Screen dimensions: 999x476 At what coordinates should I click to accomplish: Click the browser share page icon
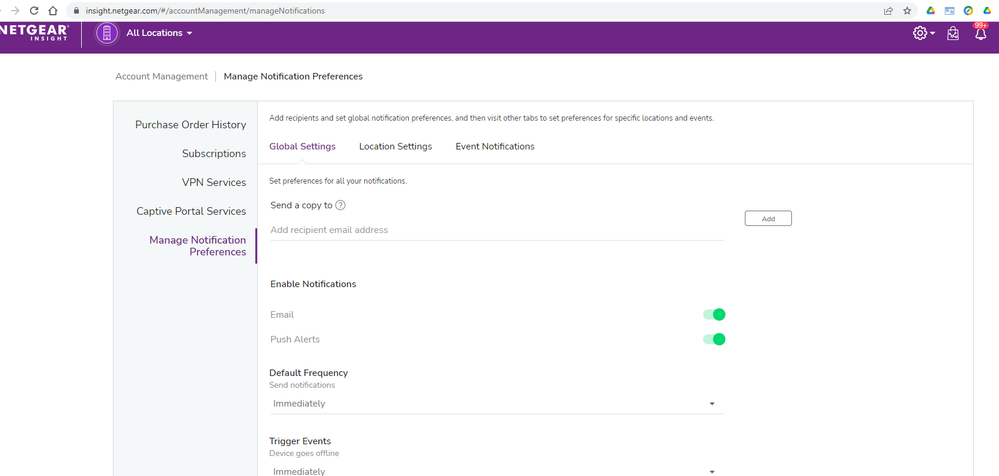tap(887, 11)
